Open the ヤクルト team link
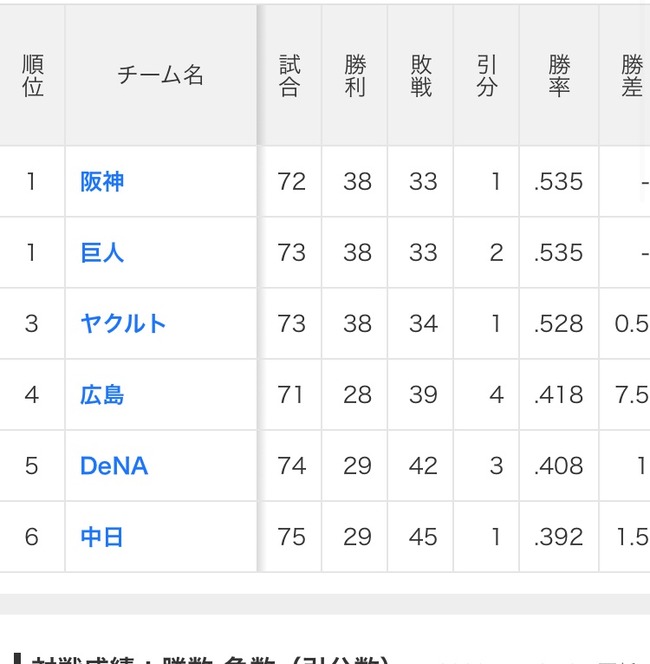650x664 pixels. pyautogui.click(x=123, y=324)
